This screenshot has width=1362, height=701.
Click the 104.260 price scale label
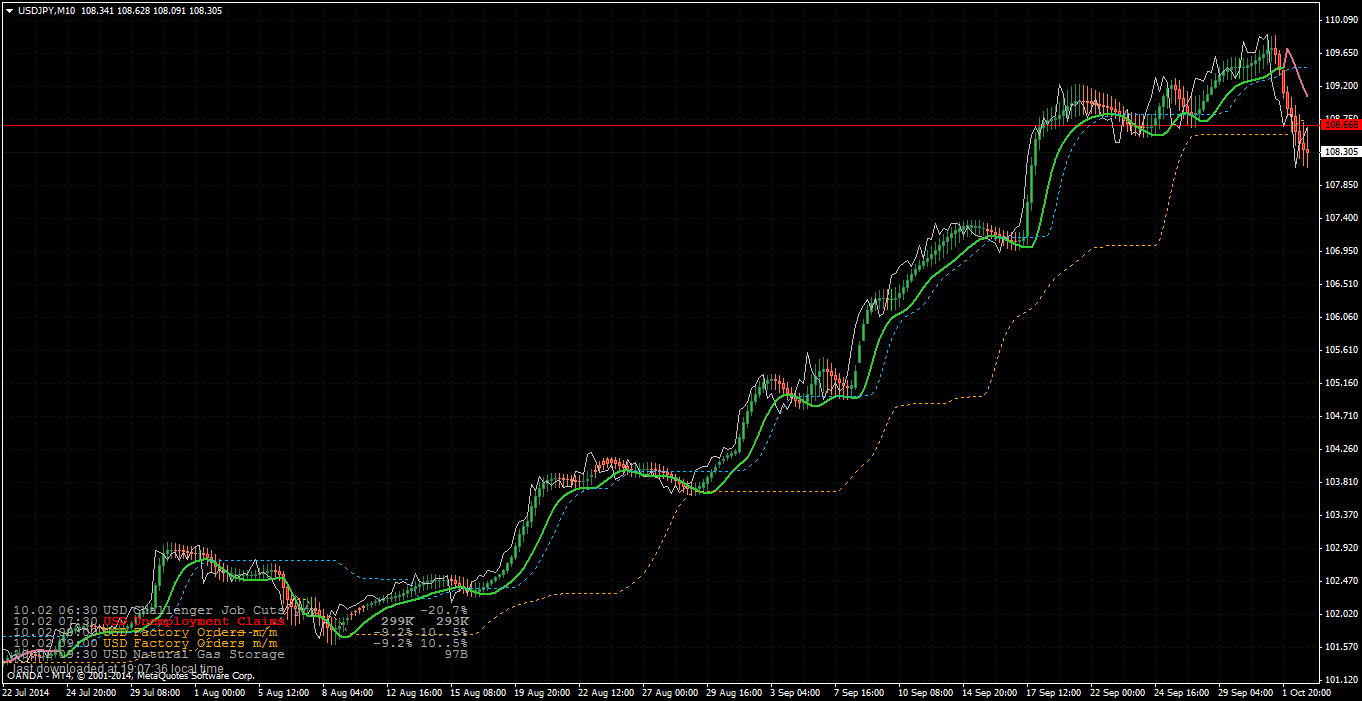click(x=1340, y=449)
